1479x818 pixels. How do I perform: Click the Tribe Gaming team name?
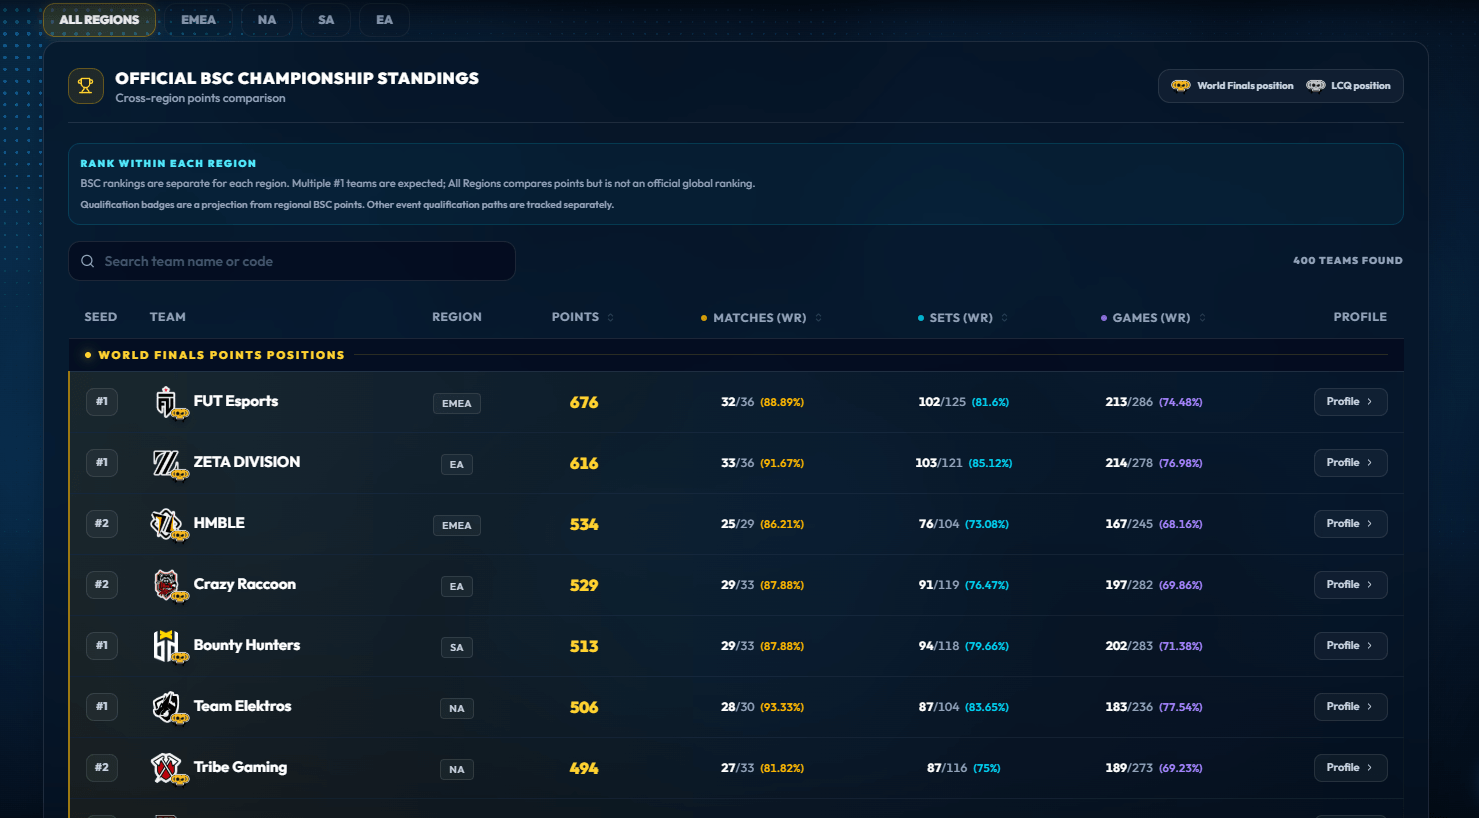pyautogui.click(x=240, y=767)
